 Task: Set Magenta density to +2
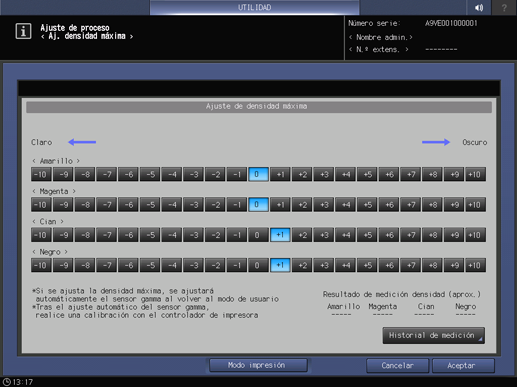pyautogui.click(x=302, y=205)
